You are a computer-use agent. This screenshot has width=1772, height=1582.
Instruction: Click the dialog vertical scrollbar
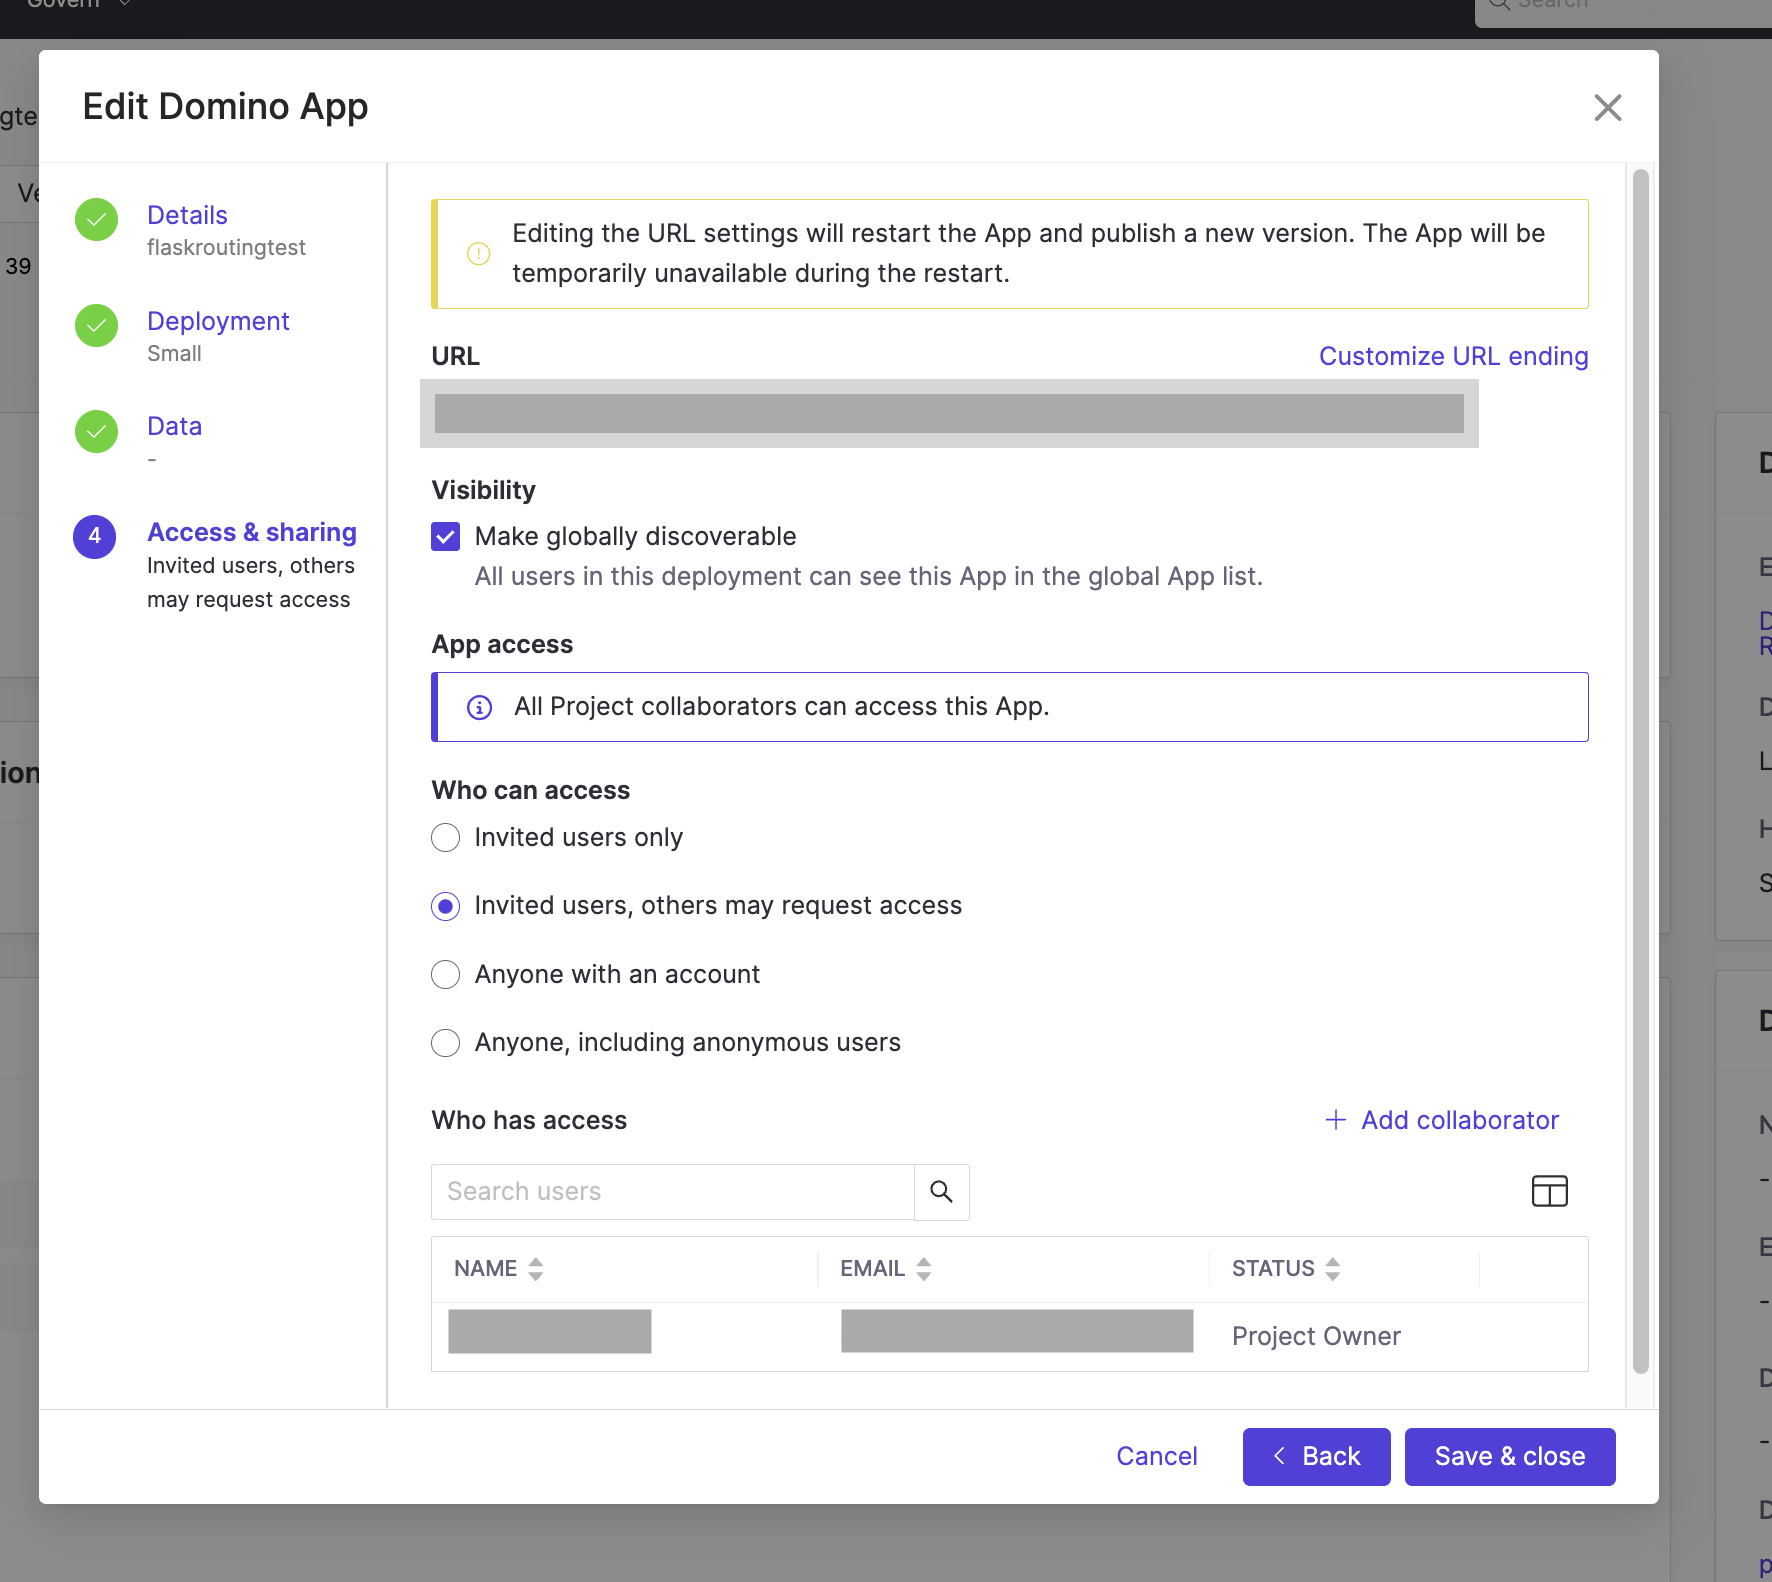(1640, 770)
